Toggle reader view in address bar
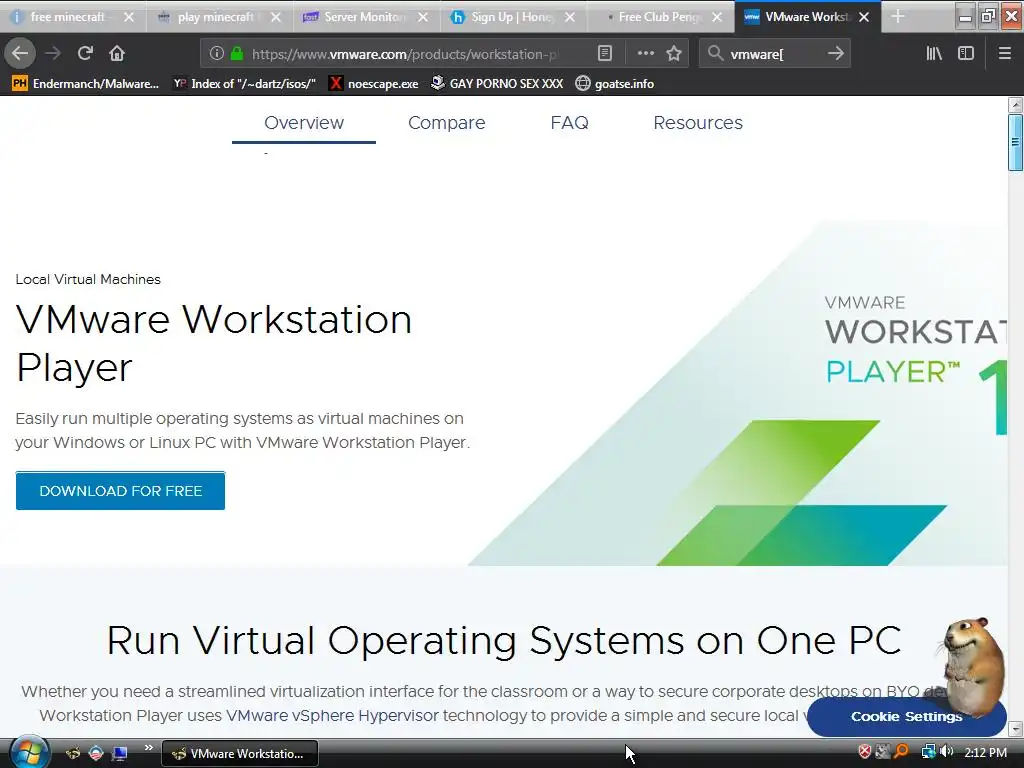This screenshot has width=1024, height=768. click(605, 54)
